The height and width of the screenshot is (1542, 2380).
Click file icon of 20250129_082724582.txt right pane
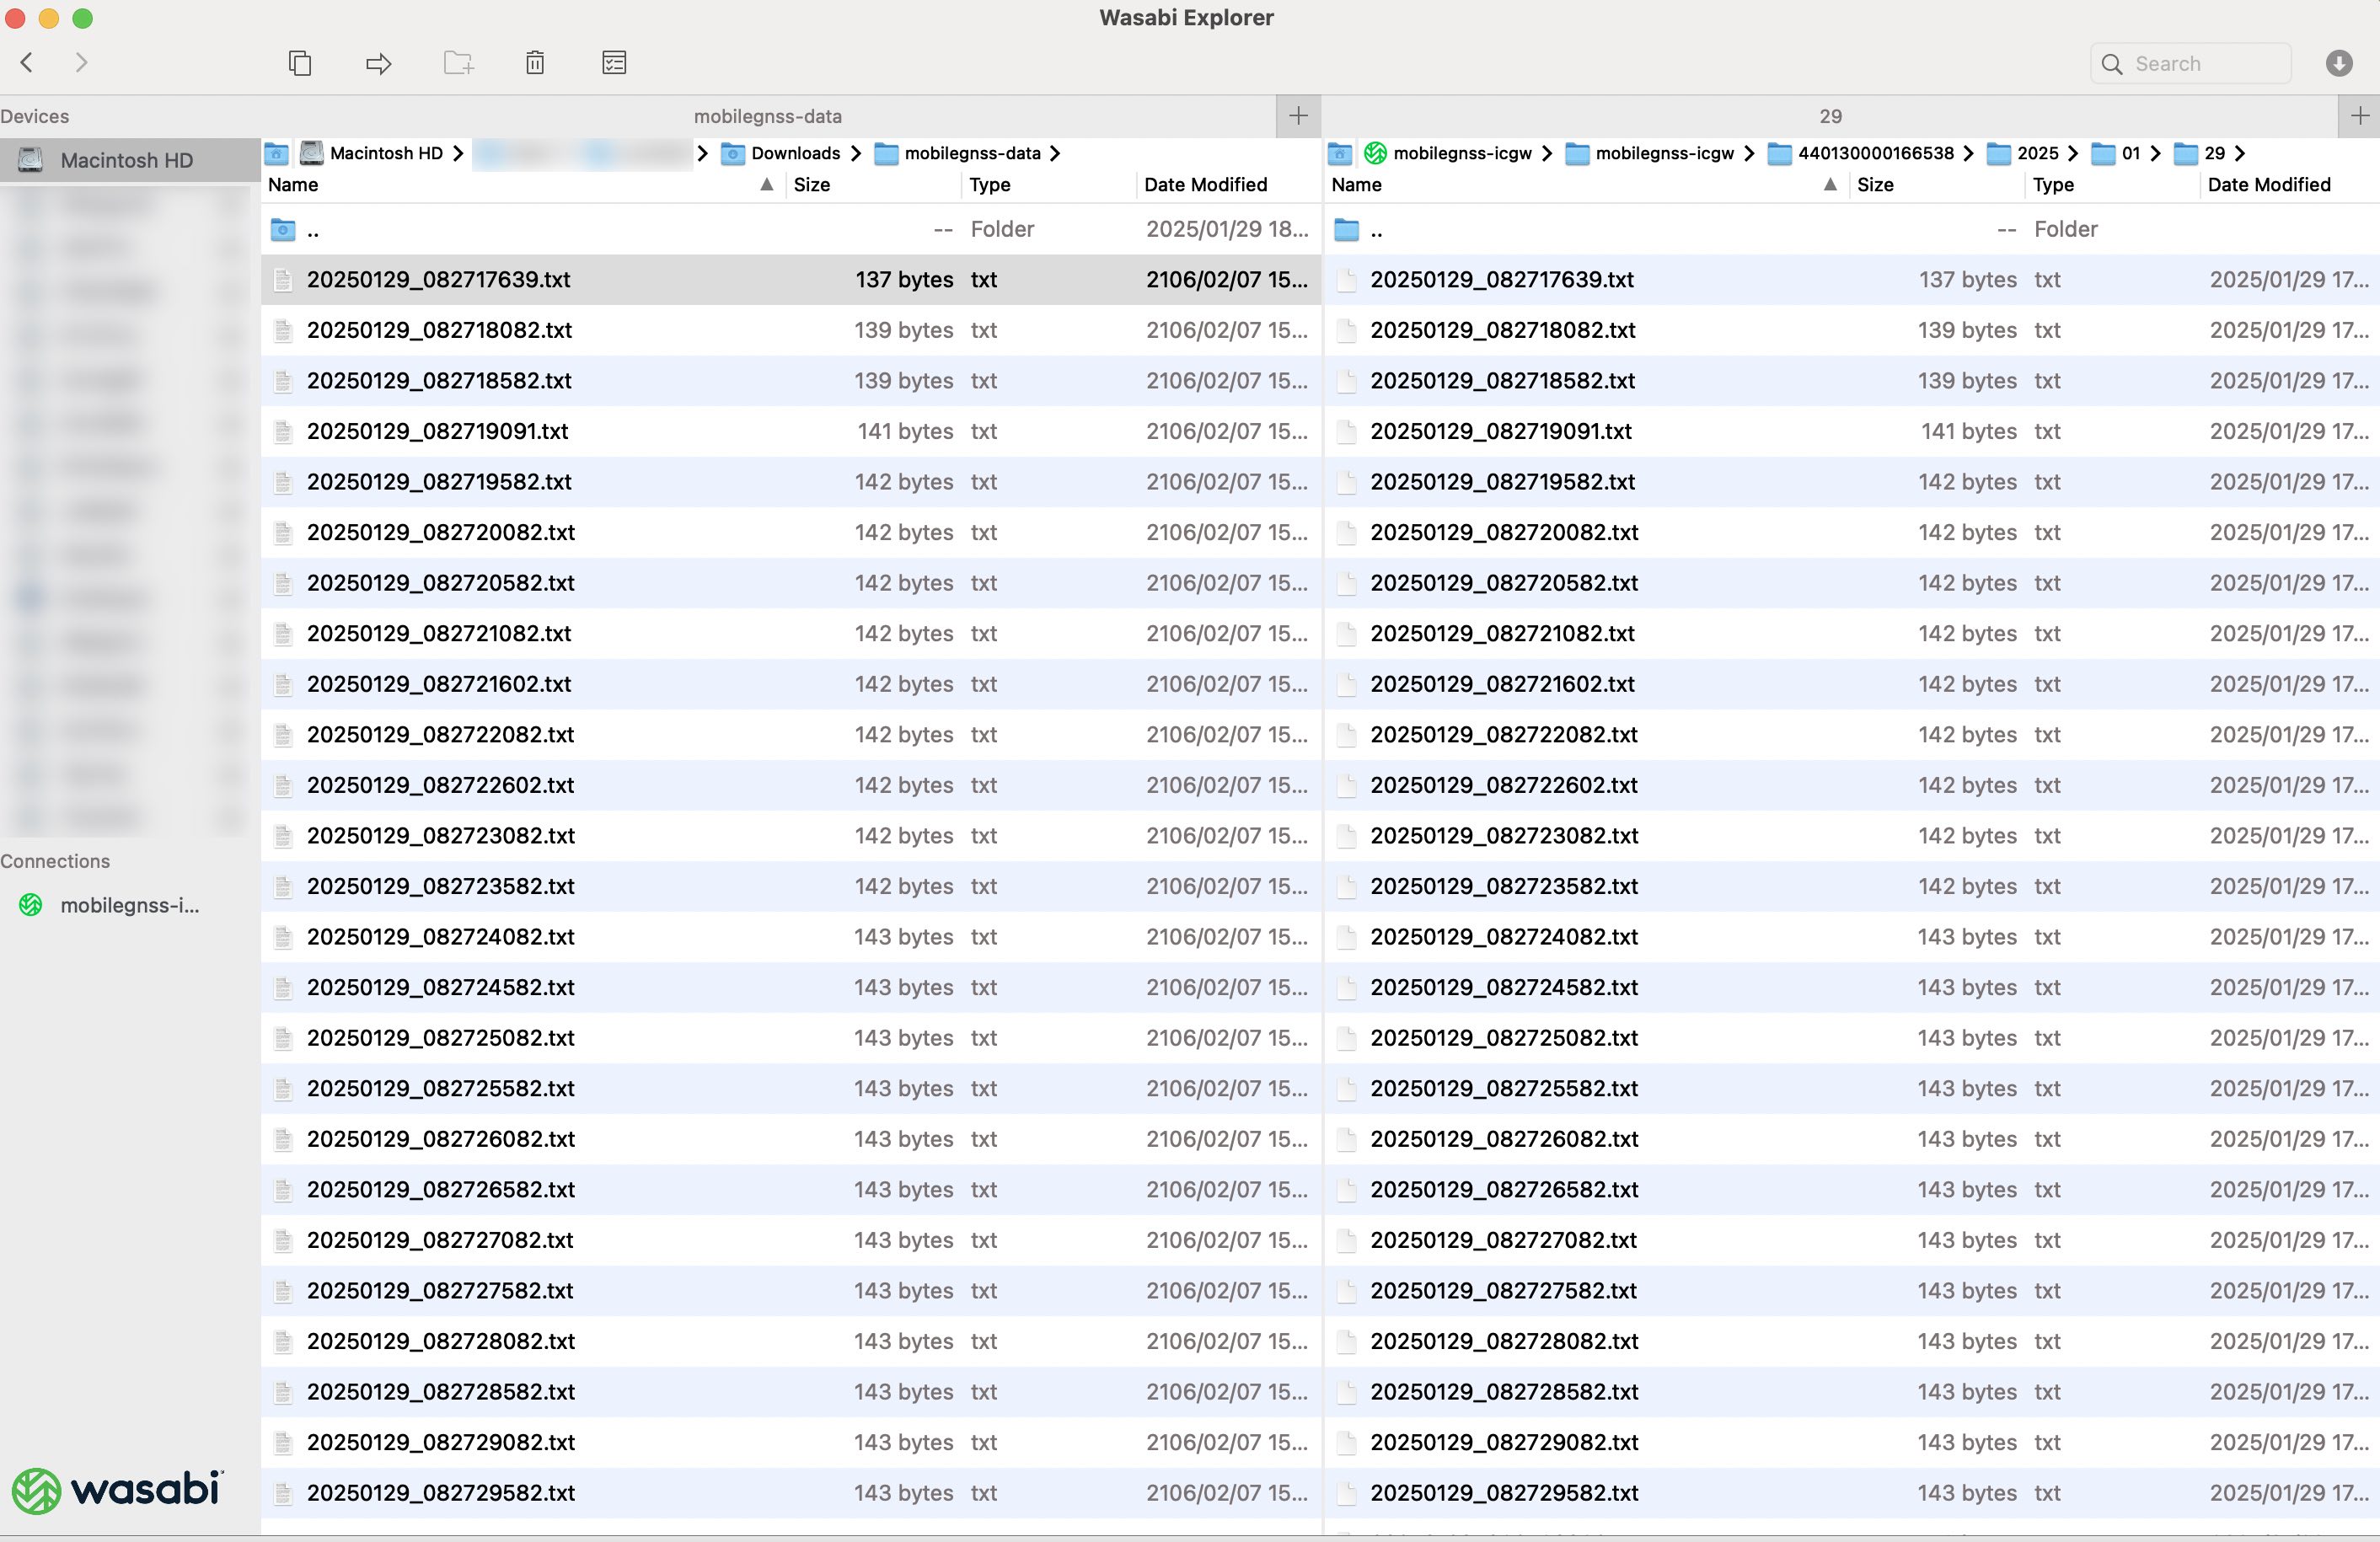click(x=1347, y=988)
